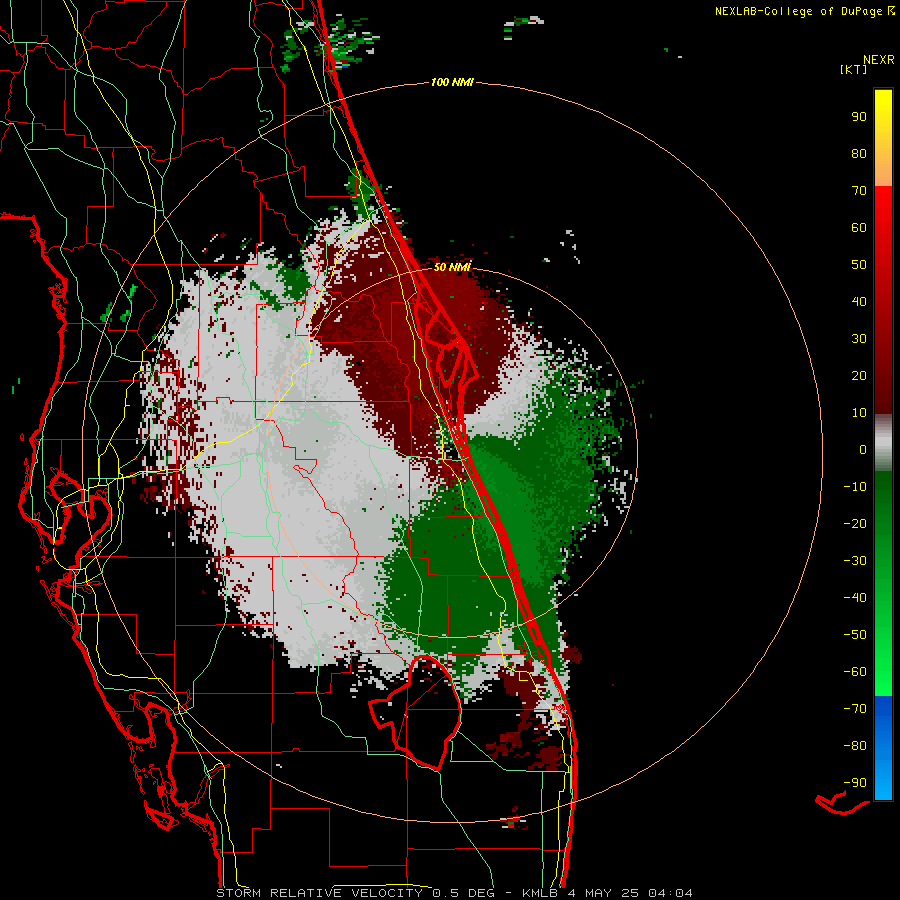Click the 'STORM RELATIVE VELOCITY 0.5 DEG' caption

(x=355, y=893)
